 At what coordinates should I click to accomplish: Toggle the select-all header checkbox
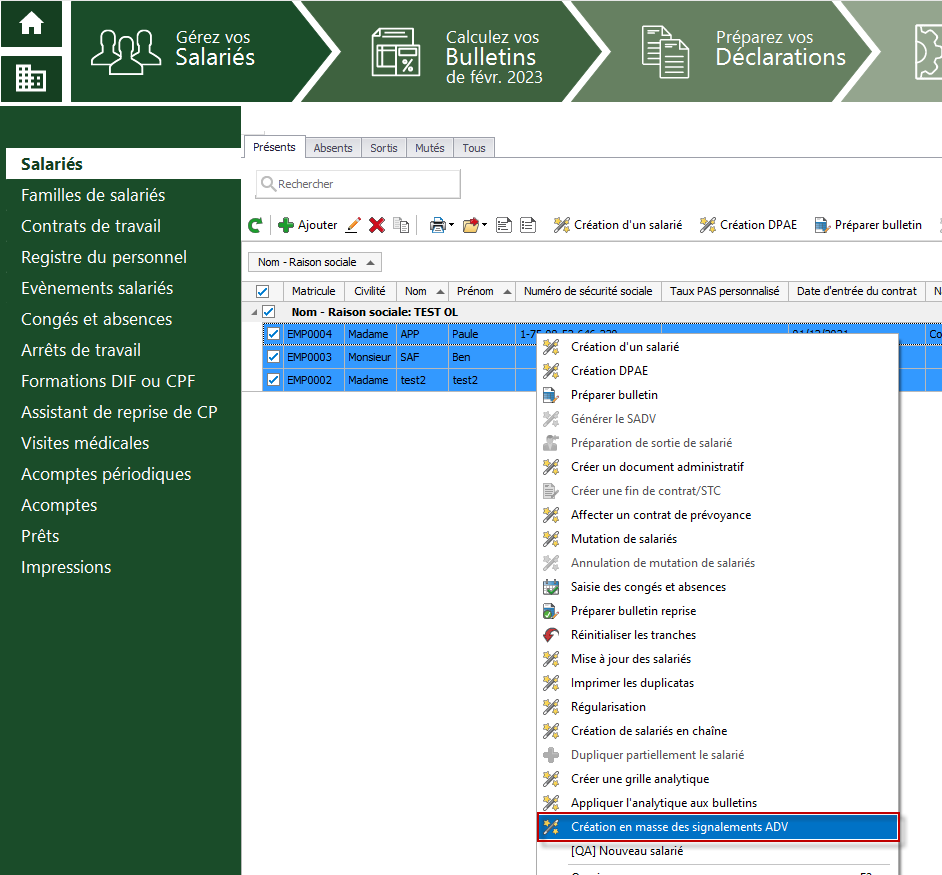point(263,291)
